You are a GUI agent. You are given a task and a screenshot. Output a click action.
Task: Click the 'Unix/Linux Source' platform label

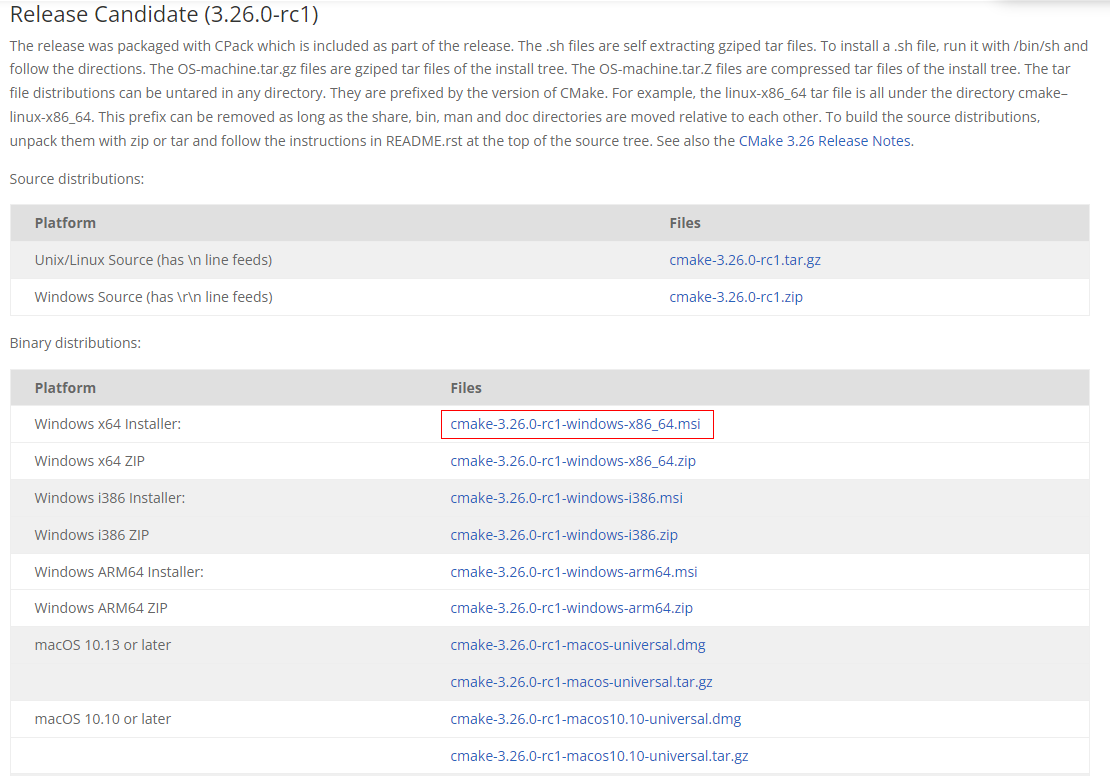(153, 260)
